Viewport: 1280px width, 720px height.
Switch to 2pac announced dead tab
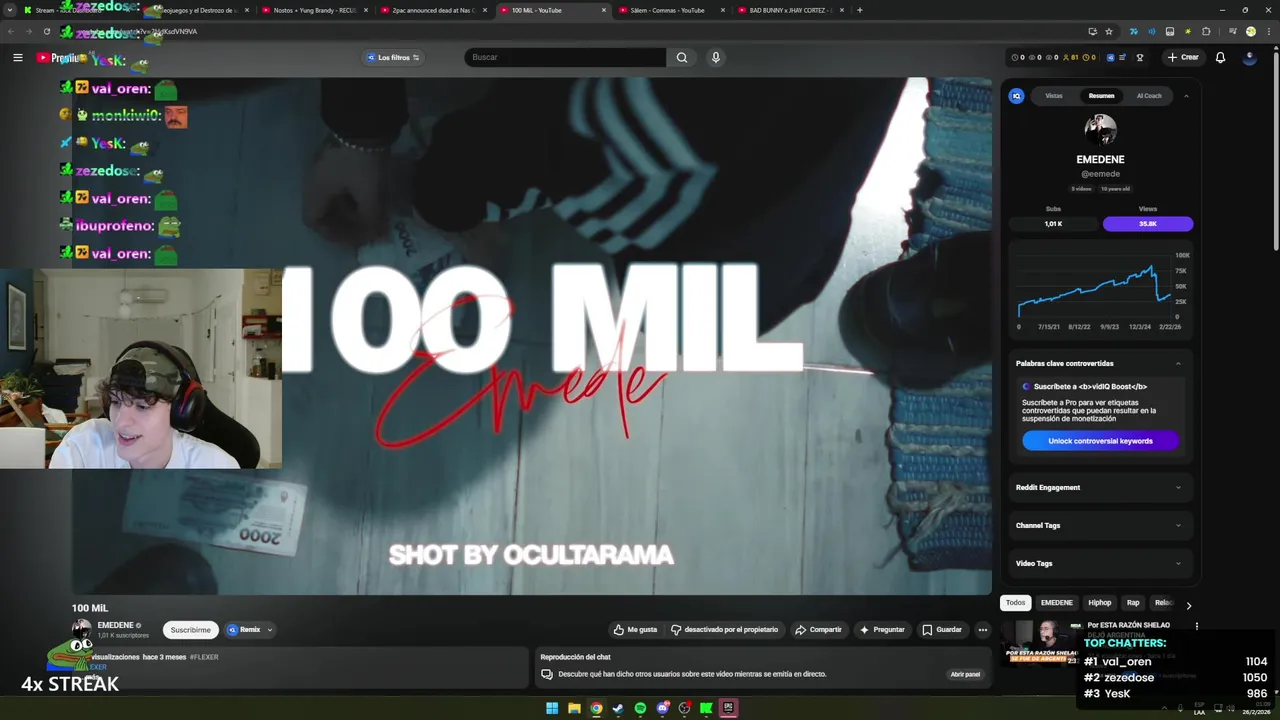[432, 10]
